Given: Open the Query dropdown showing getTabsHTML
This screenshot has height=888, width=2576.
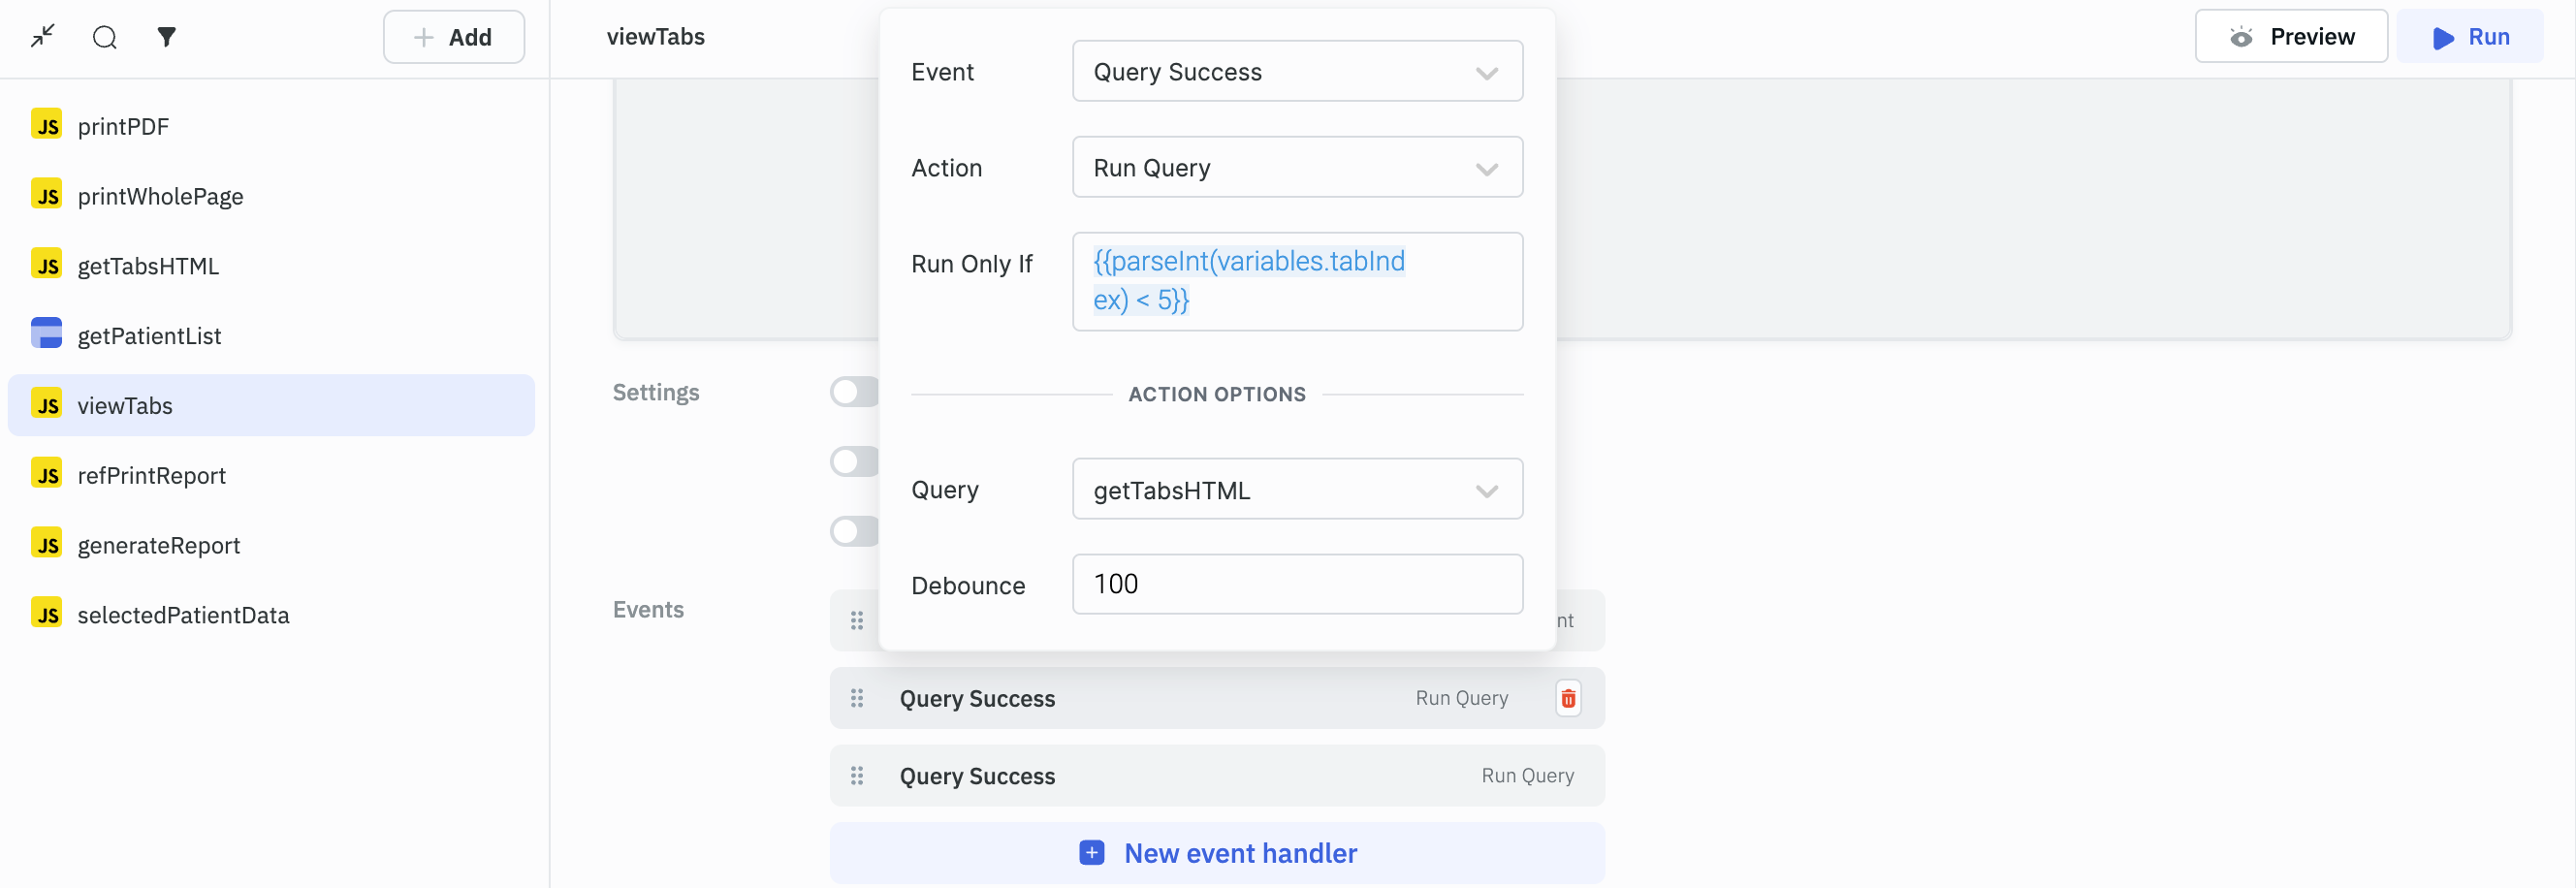Looking at the screenshot, I should pos(1296,490).
